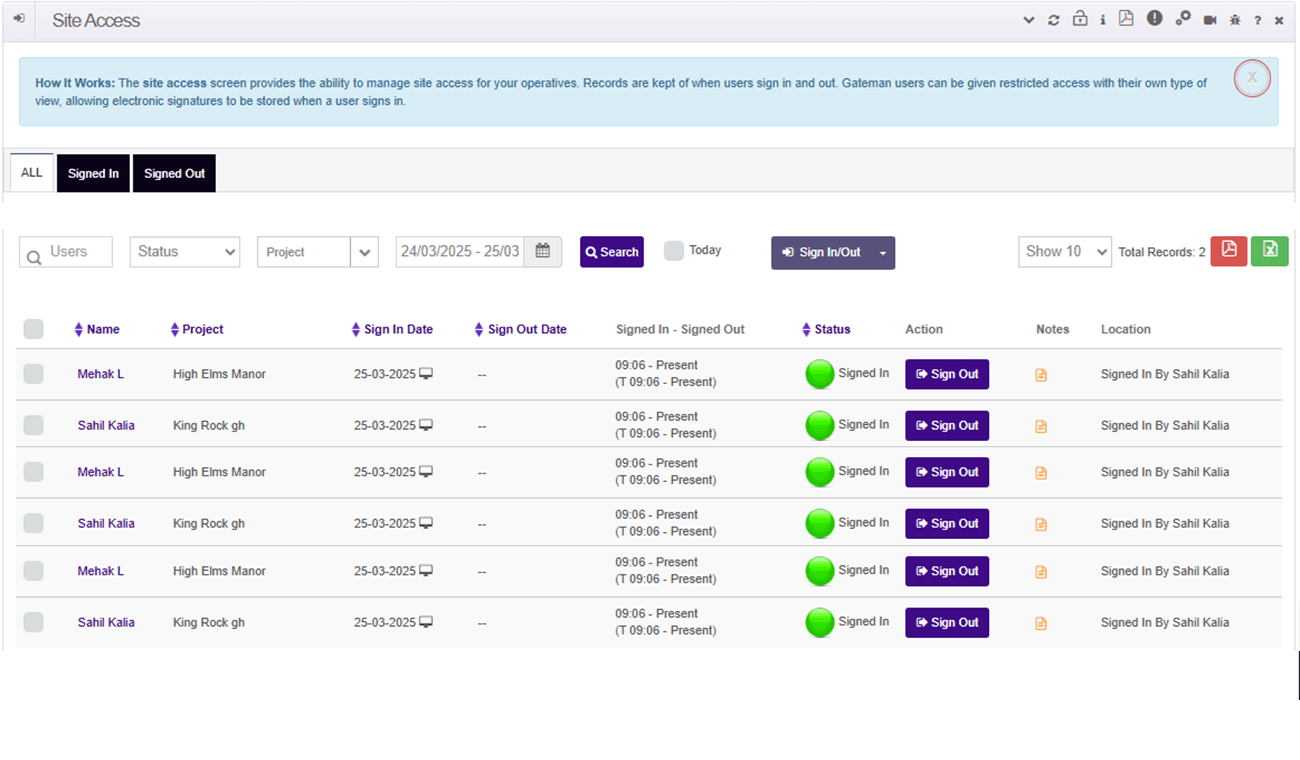Check the first Sahil Kalia row checkbox
The image size is (1300, 760).
coord(34,425)
